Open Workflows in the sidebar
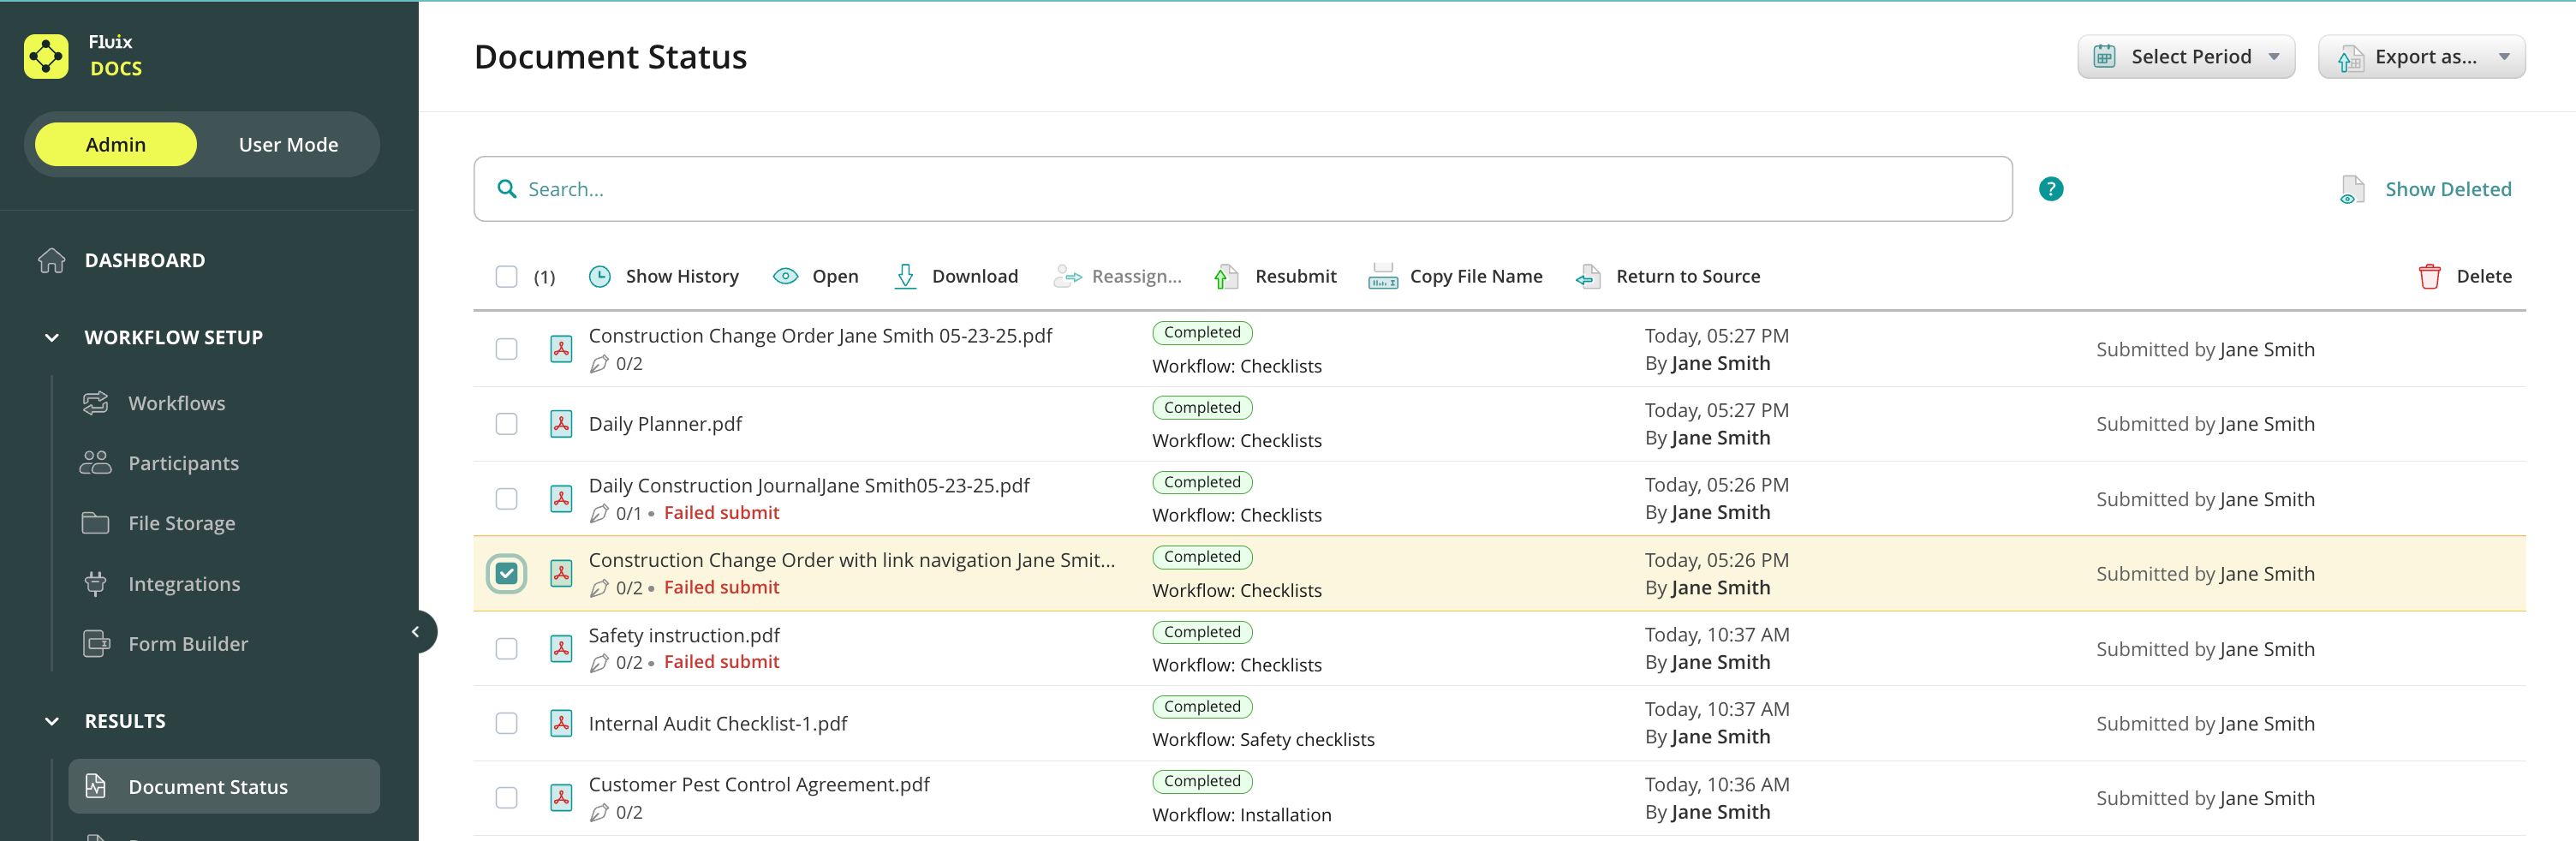Screen dimensions: 2576x841 point(176,403)
